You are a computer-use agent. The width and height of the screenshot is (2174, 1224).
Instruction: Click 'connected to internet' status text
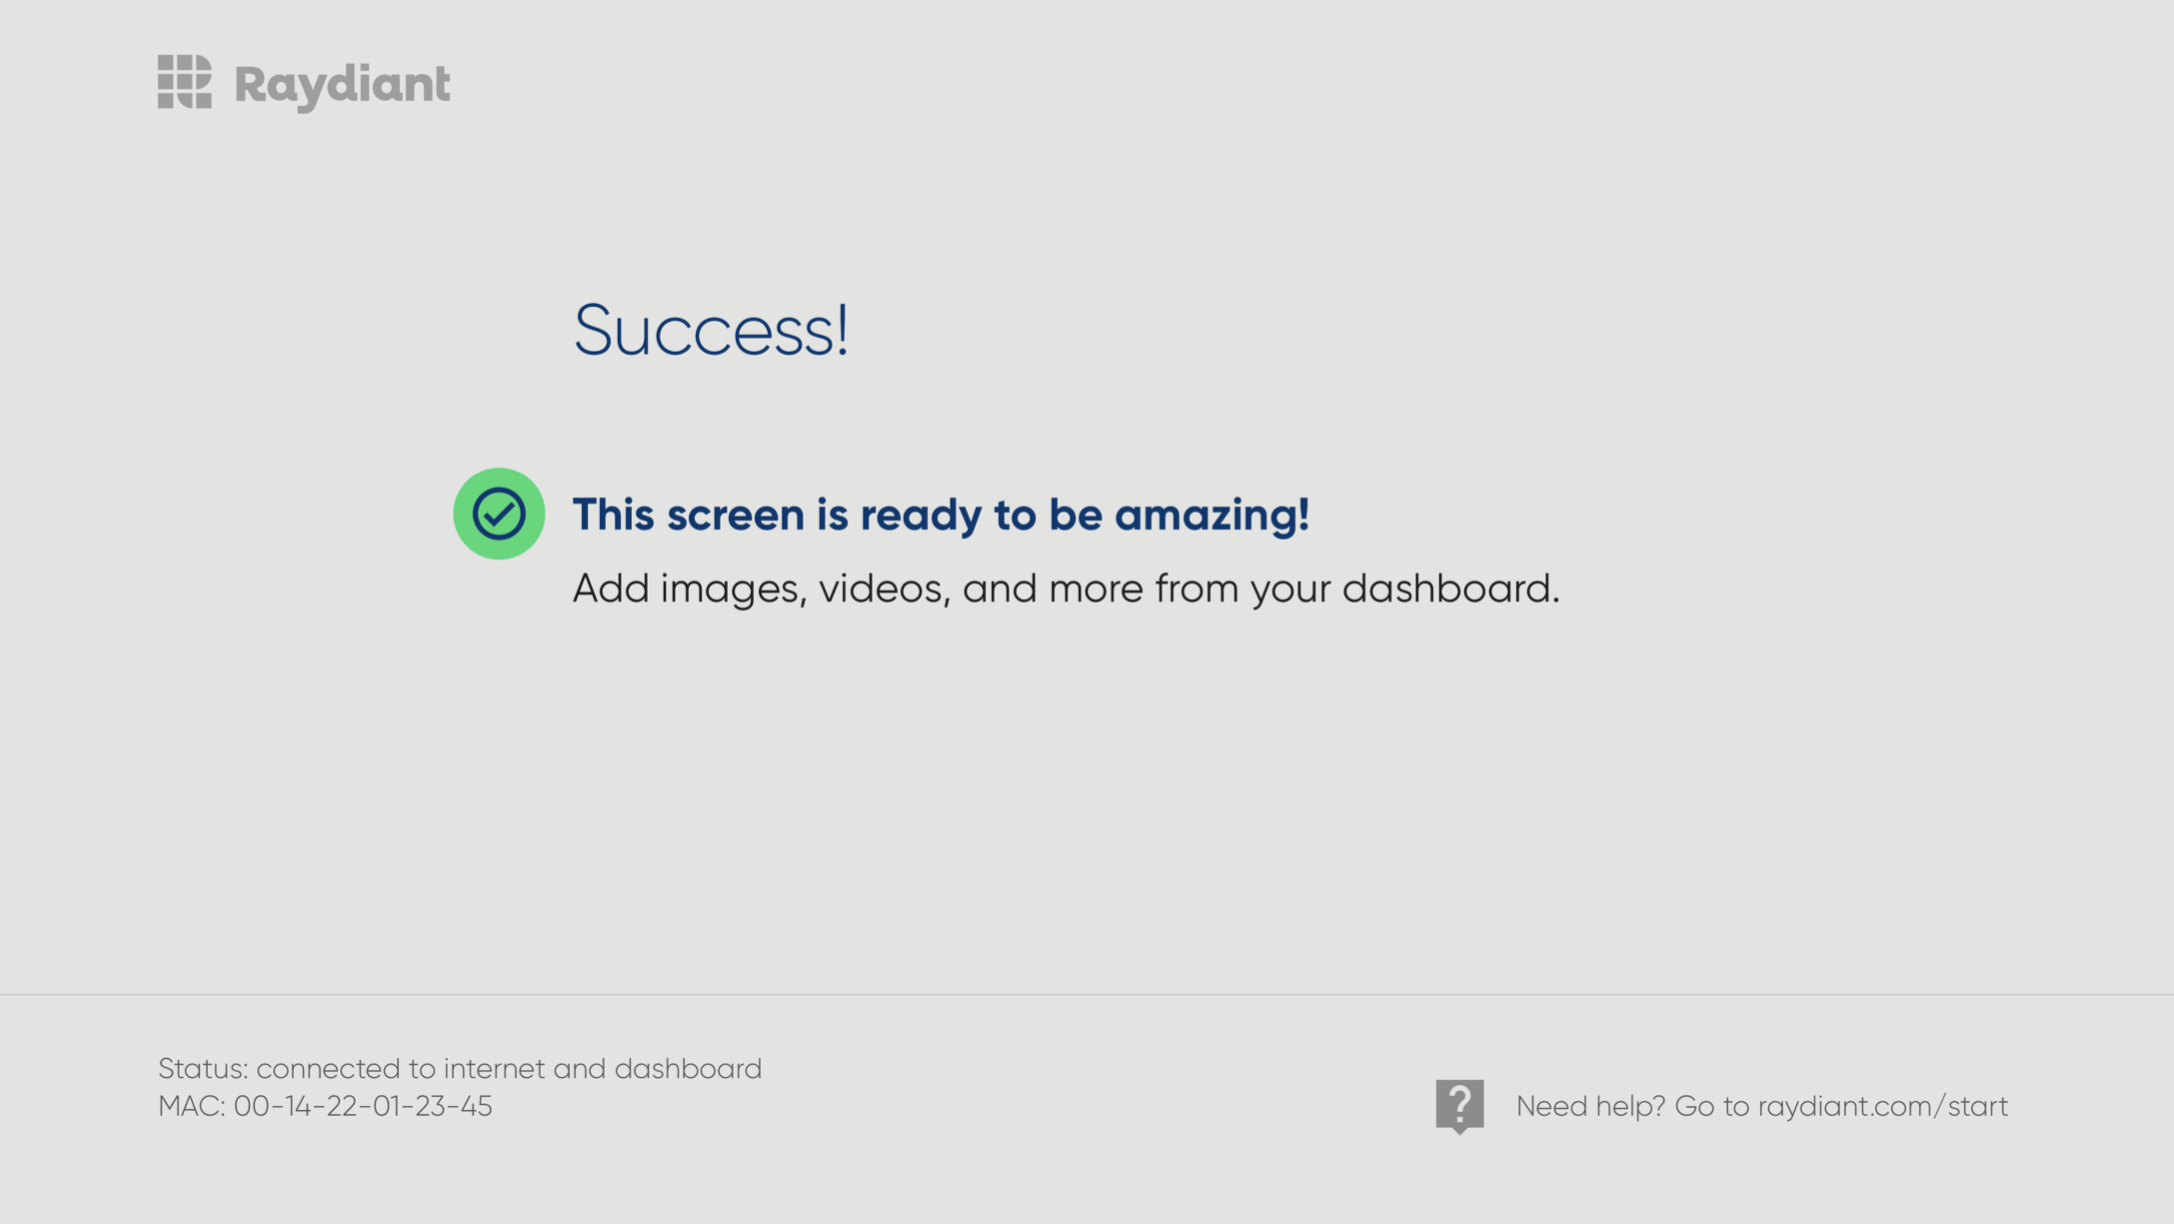tap(400, 1068)
